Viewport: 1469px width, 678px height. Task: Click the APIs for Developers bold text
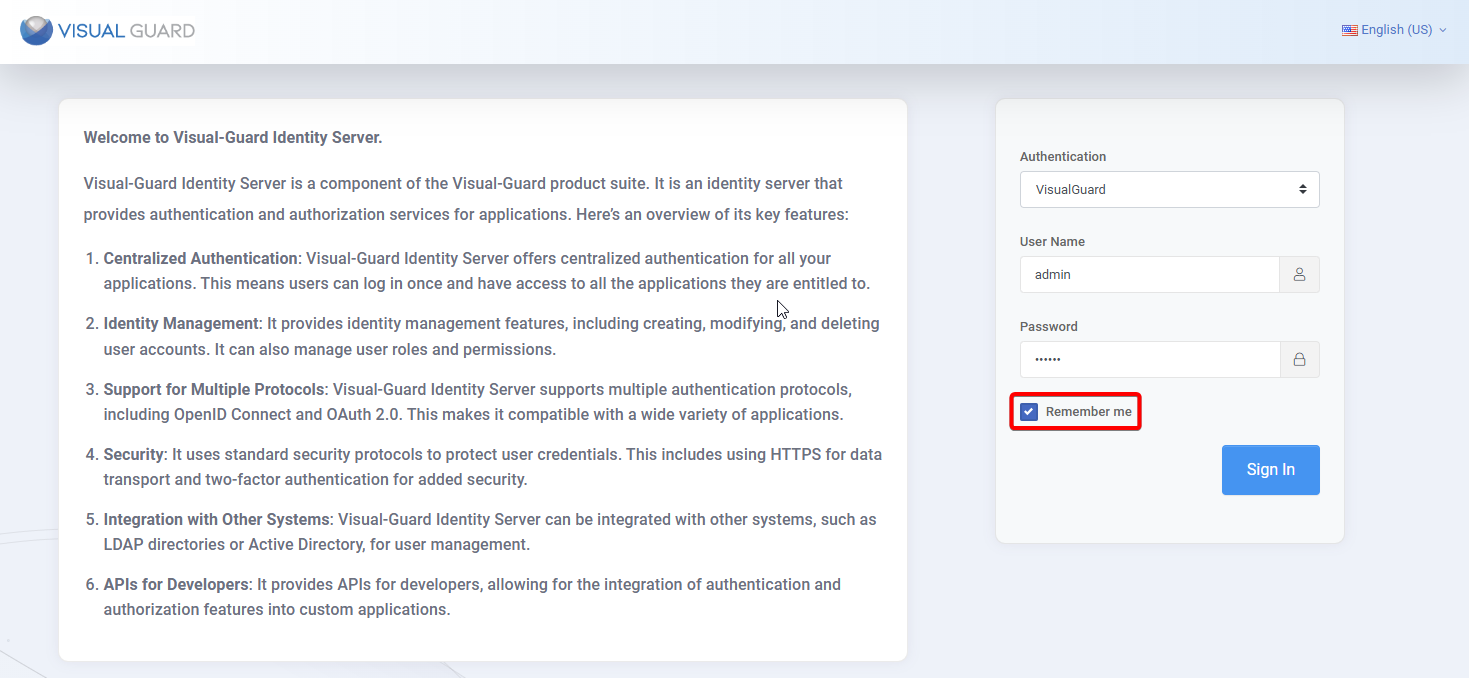point(176,584)
